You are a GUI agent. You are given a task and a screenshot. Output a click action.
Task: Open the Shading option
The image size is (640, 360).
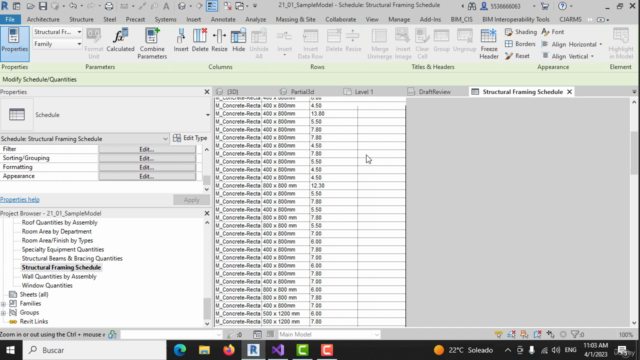pos(520,32)
